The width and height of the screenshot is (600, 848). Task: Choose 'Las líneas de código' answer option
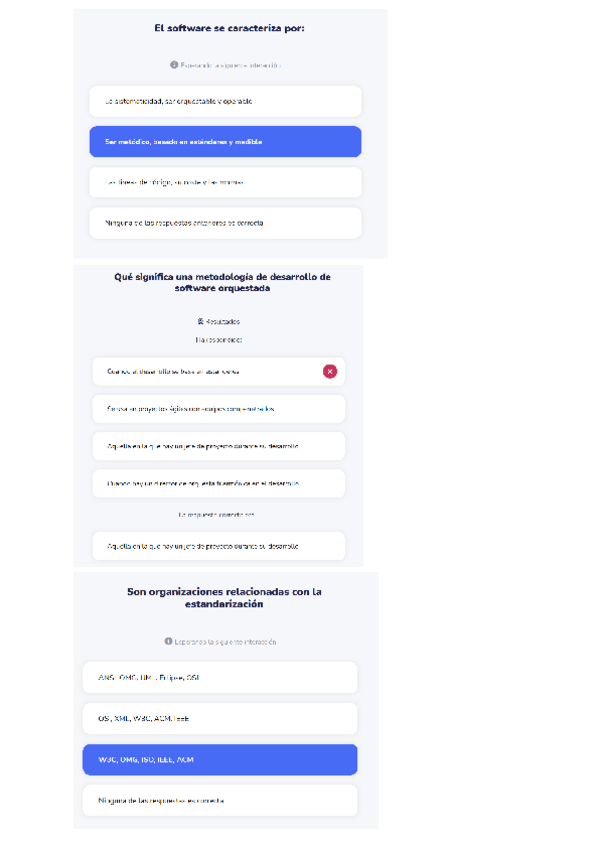[225, 182]
